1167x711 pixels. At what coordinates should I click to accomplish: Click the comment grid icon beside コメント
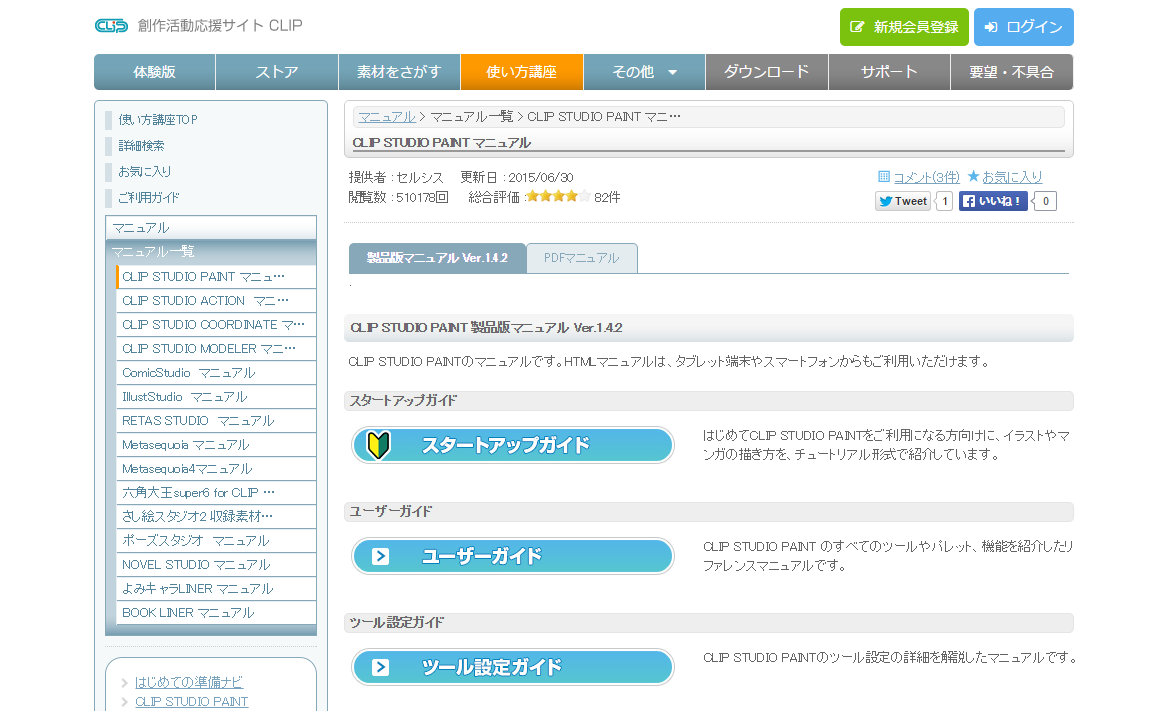(884, 176)
